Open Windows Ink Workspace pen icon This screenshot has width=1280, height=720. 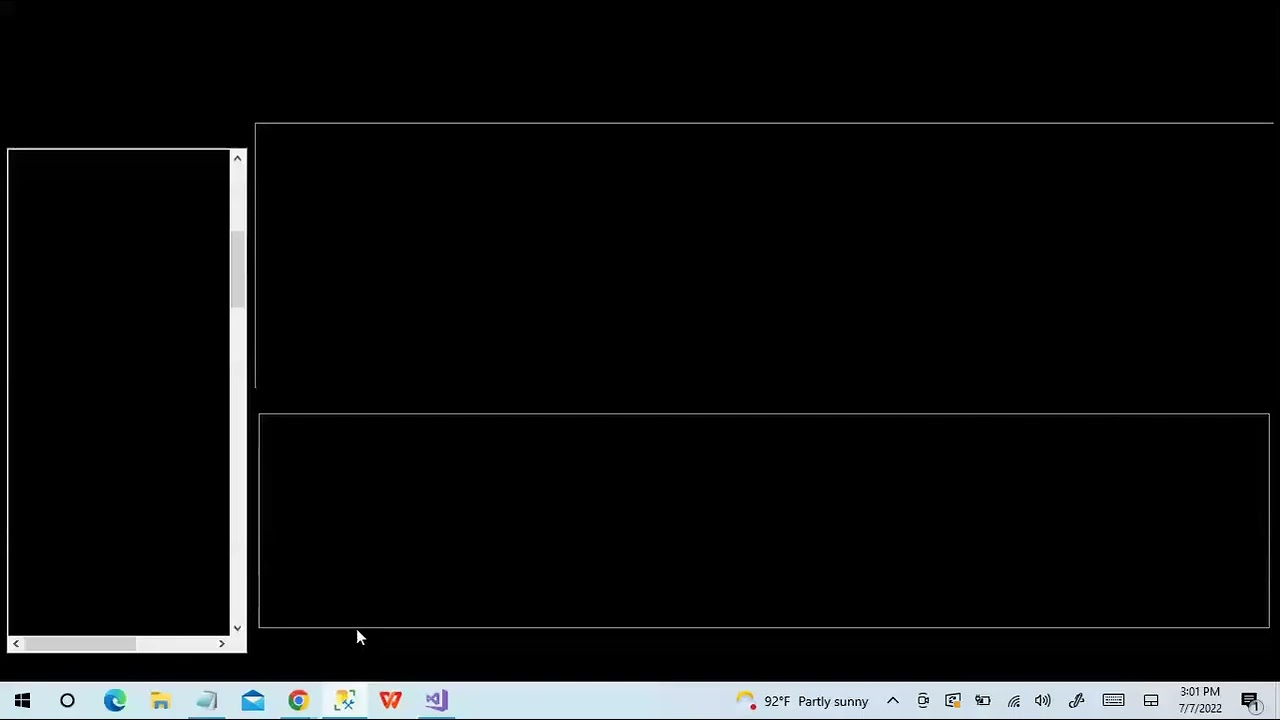tap(1076, 701)
